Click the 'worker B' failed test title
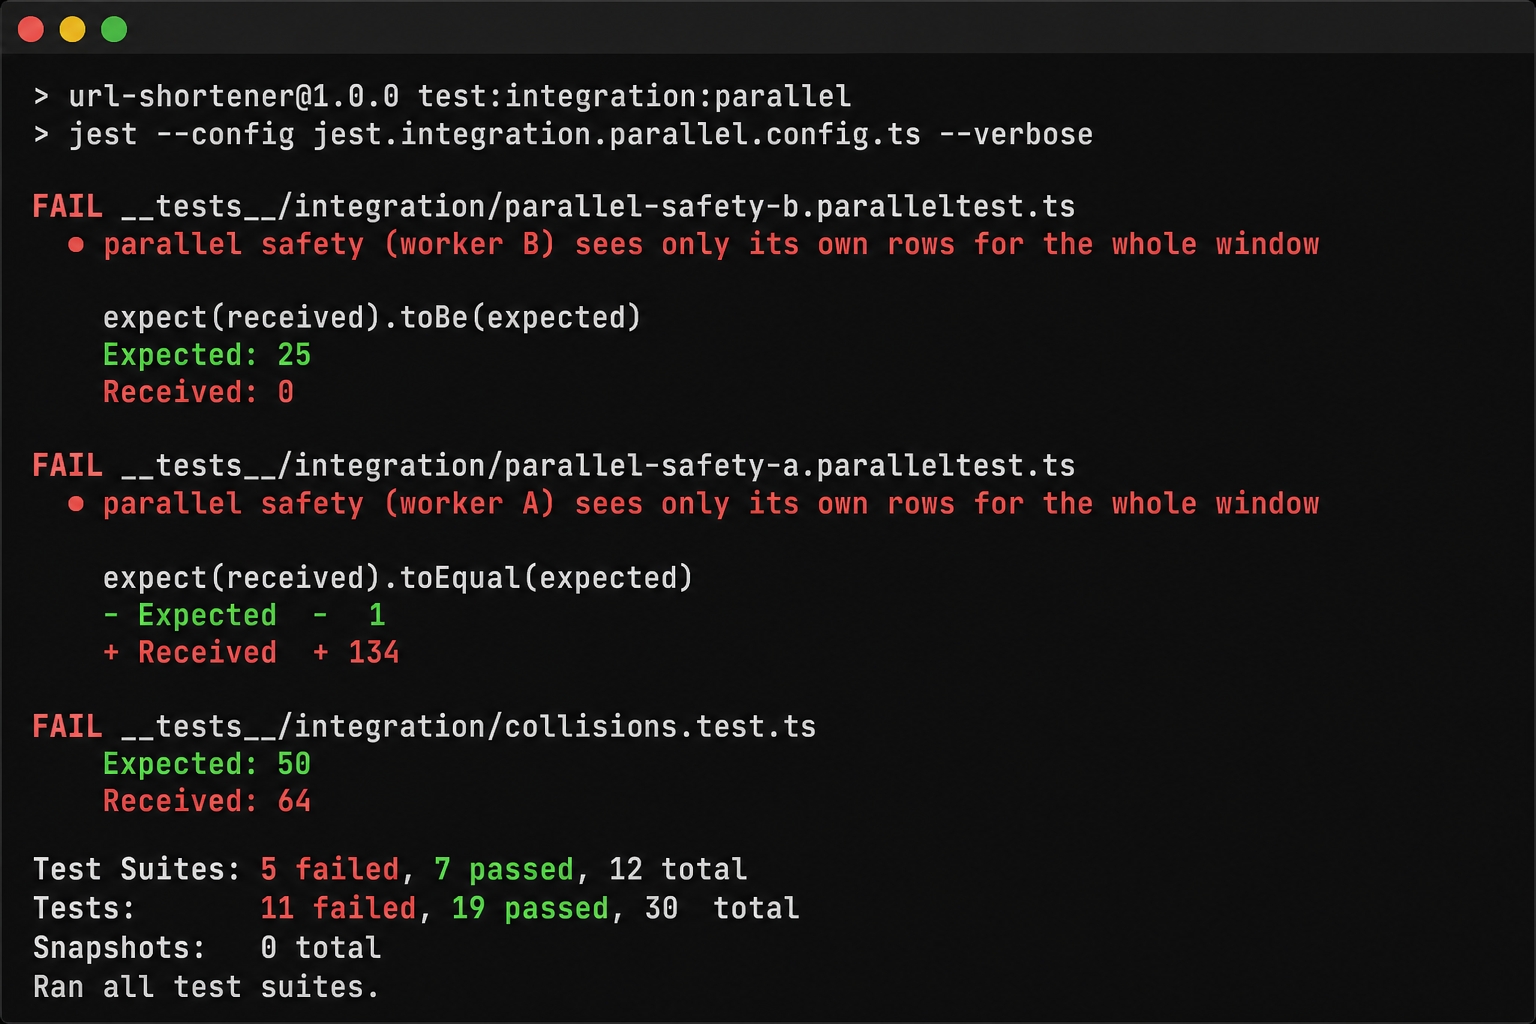 point(711,244)
